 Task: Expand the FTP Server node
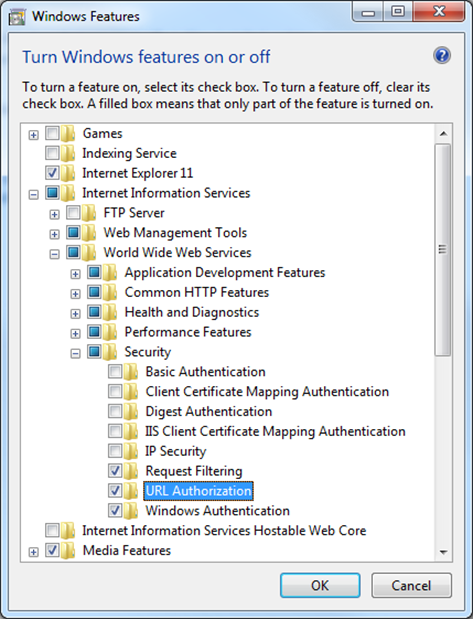pos(54,214)
